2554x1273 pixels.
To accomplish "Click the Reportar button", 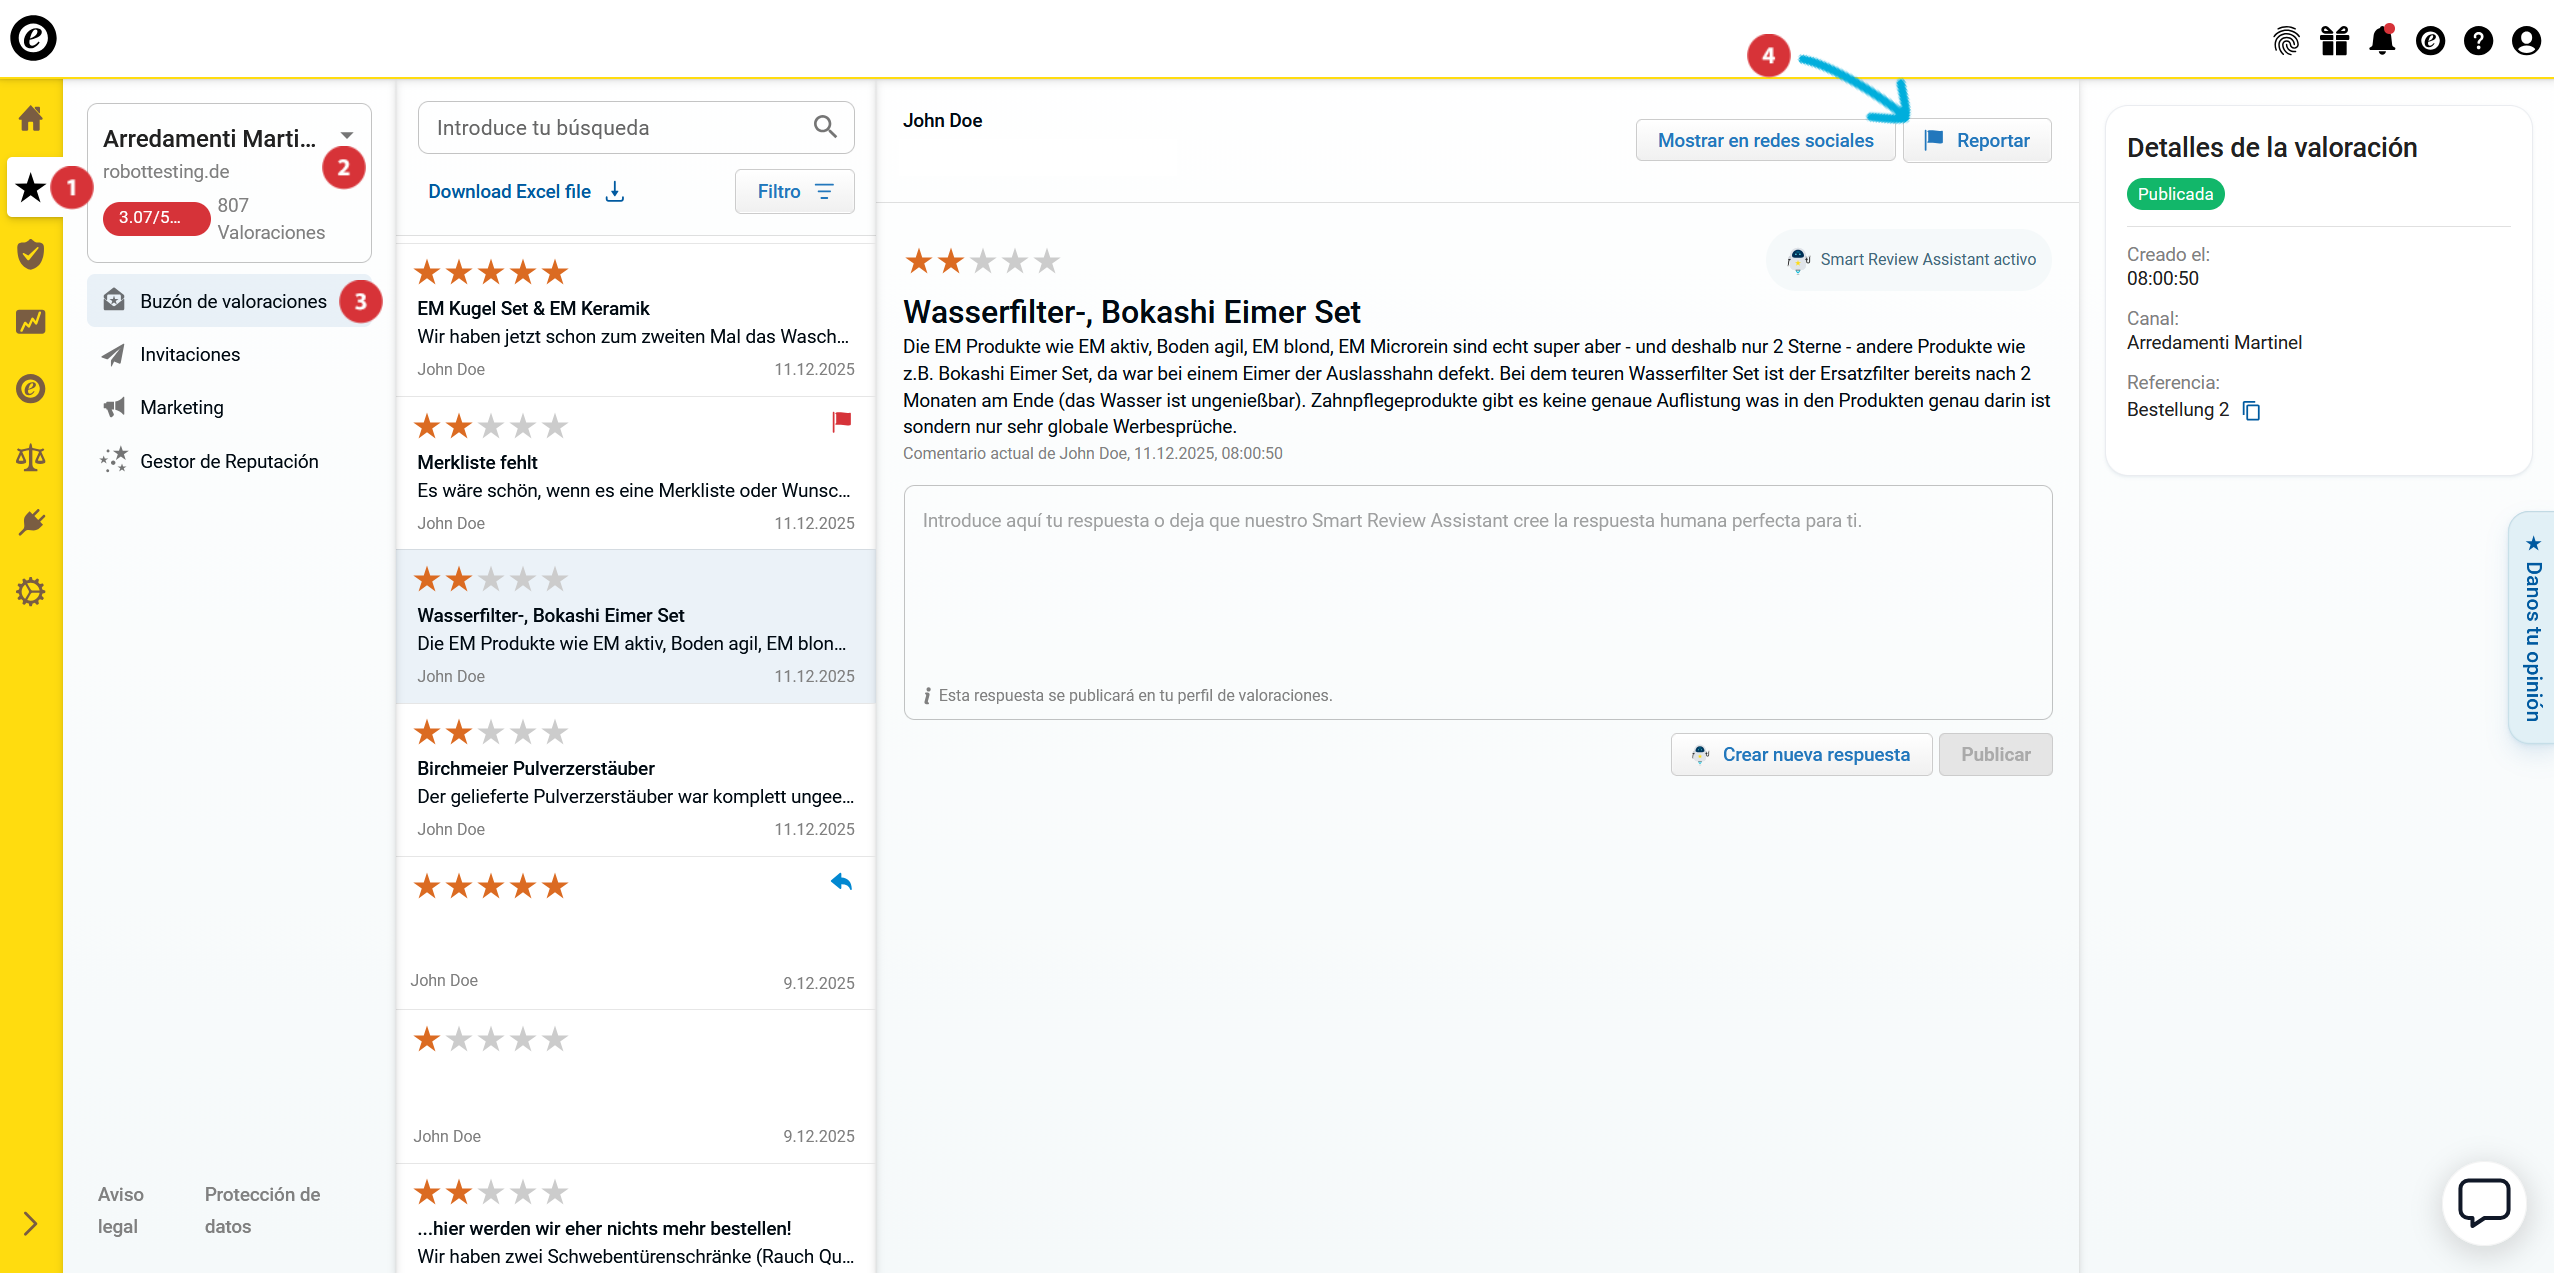I will (x=1977, y=141).
